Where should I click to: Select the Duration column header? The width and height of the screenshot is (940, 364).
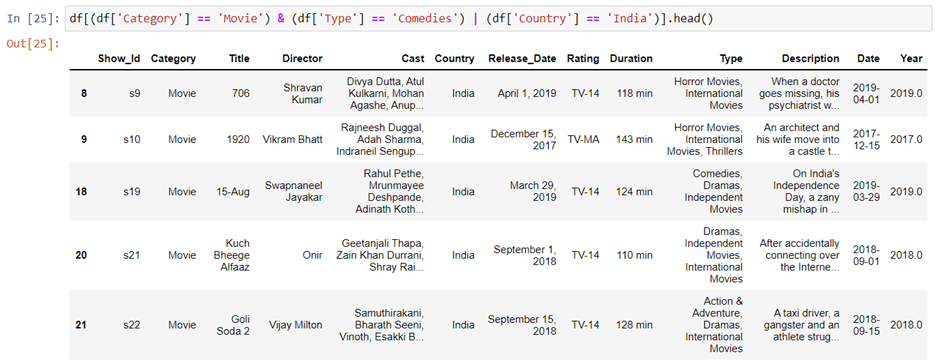click(631, 59)
